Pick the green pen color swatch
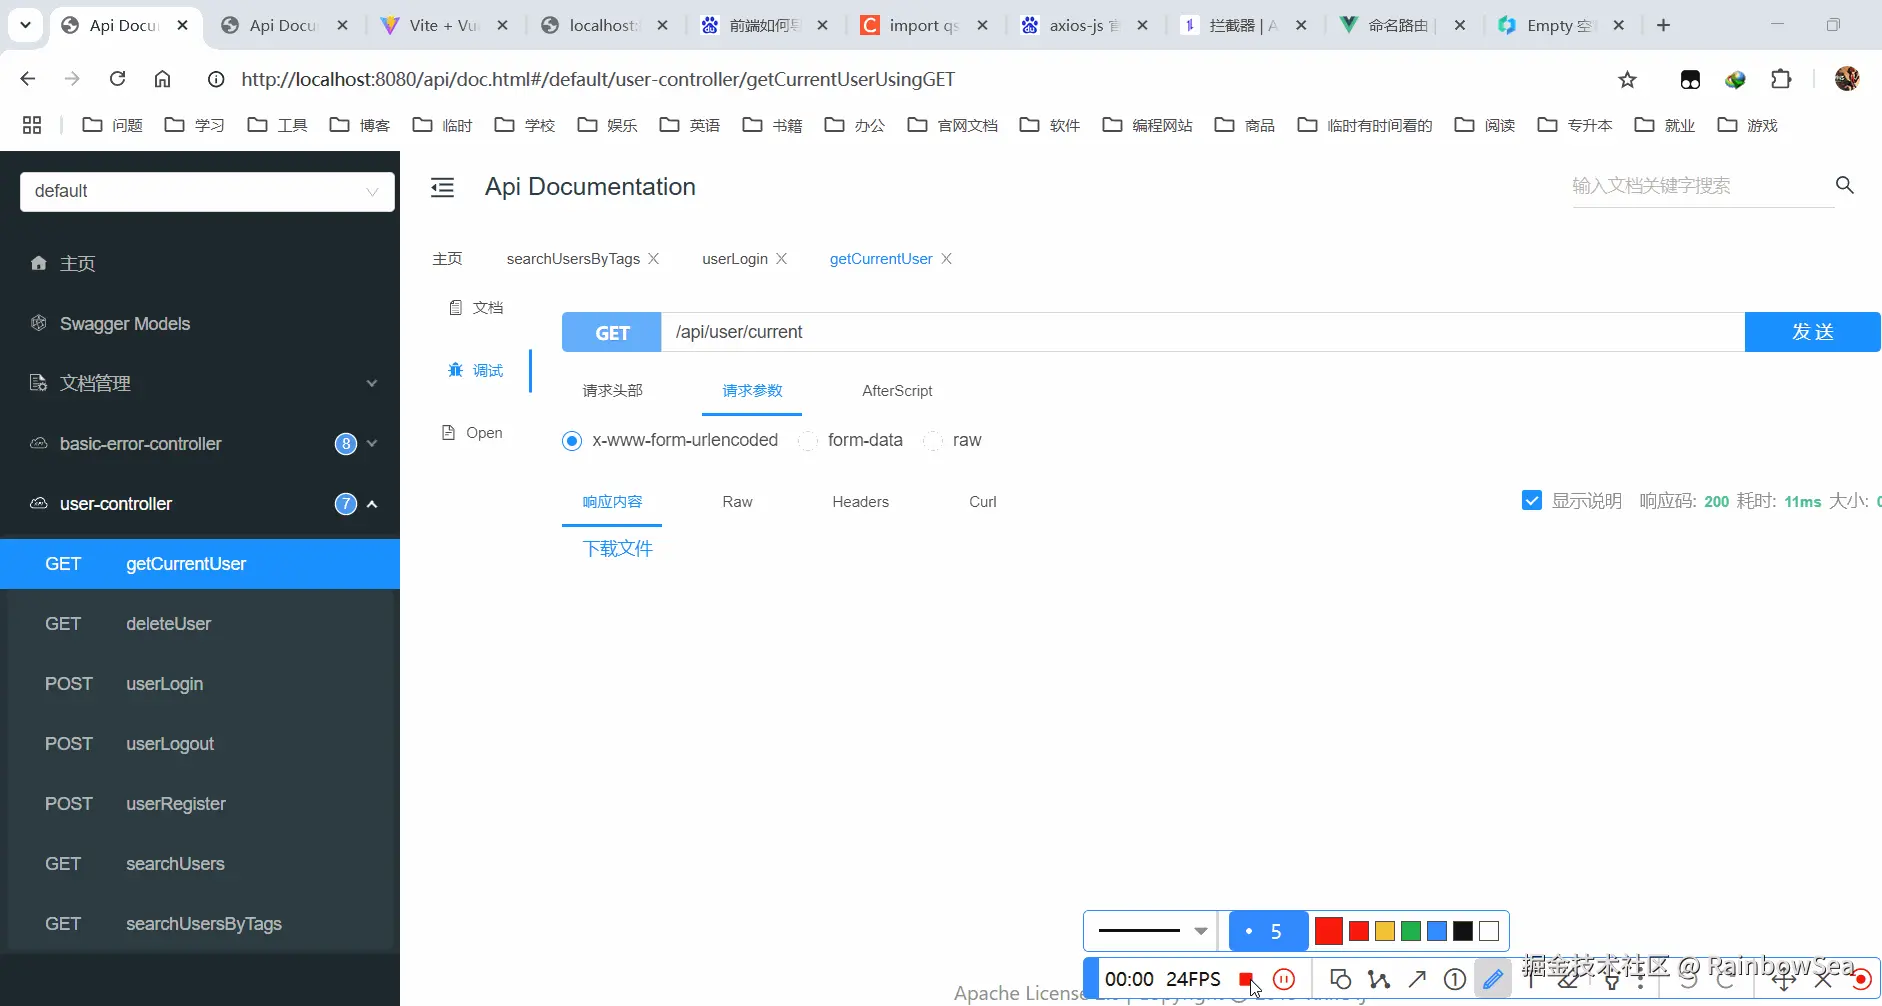Screen dimensions: 1882x1006 tap(1410, 931)
